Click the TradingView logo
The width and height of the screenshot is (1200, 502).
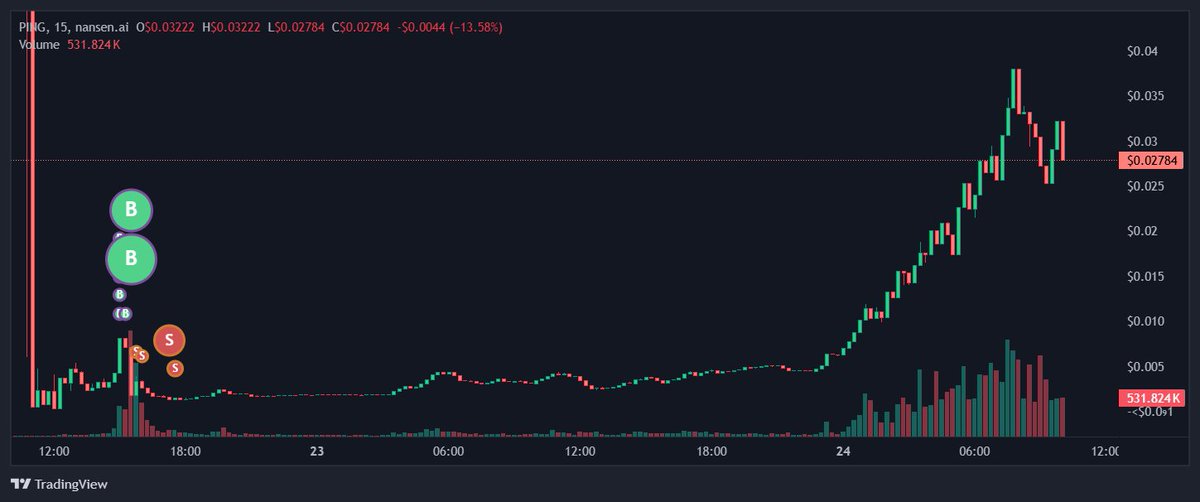60,484
